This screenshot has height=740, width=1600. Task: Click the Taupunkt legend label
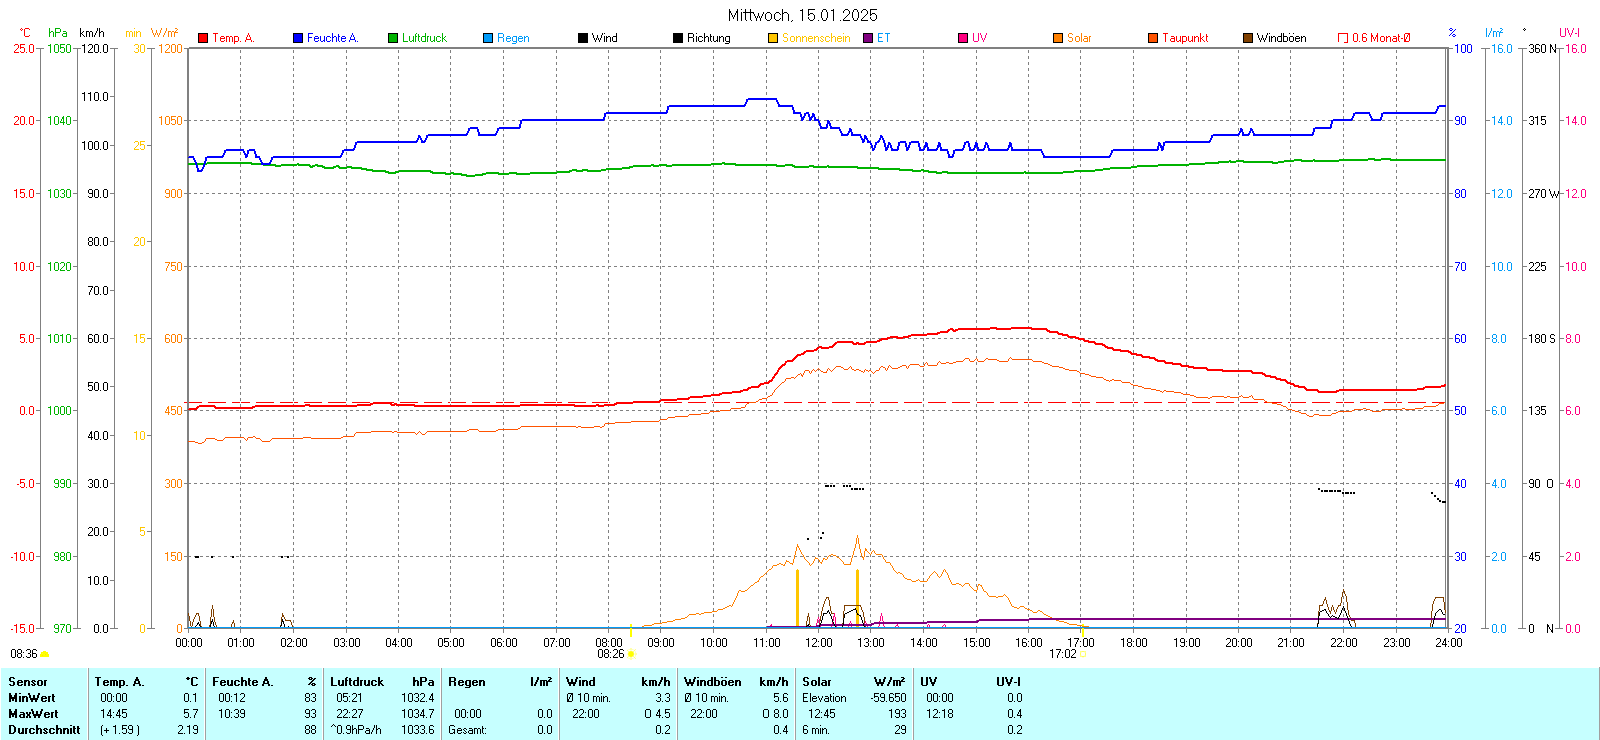point(1185,38)
